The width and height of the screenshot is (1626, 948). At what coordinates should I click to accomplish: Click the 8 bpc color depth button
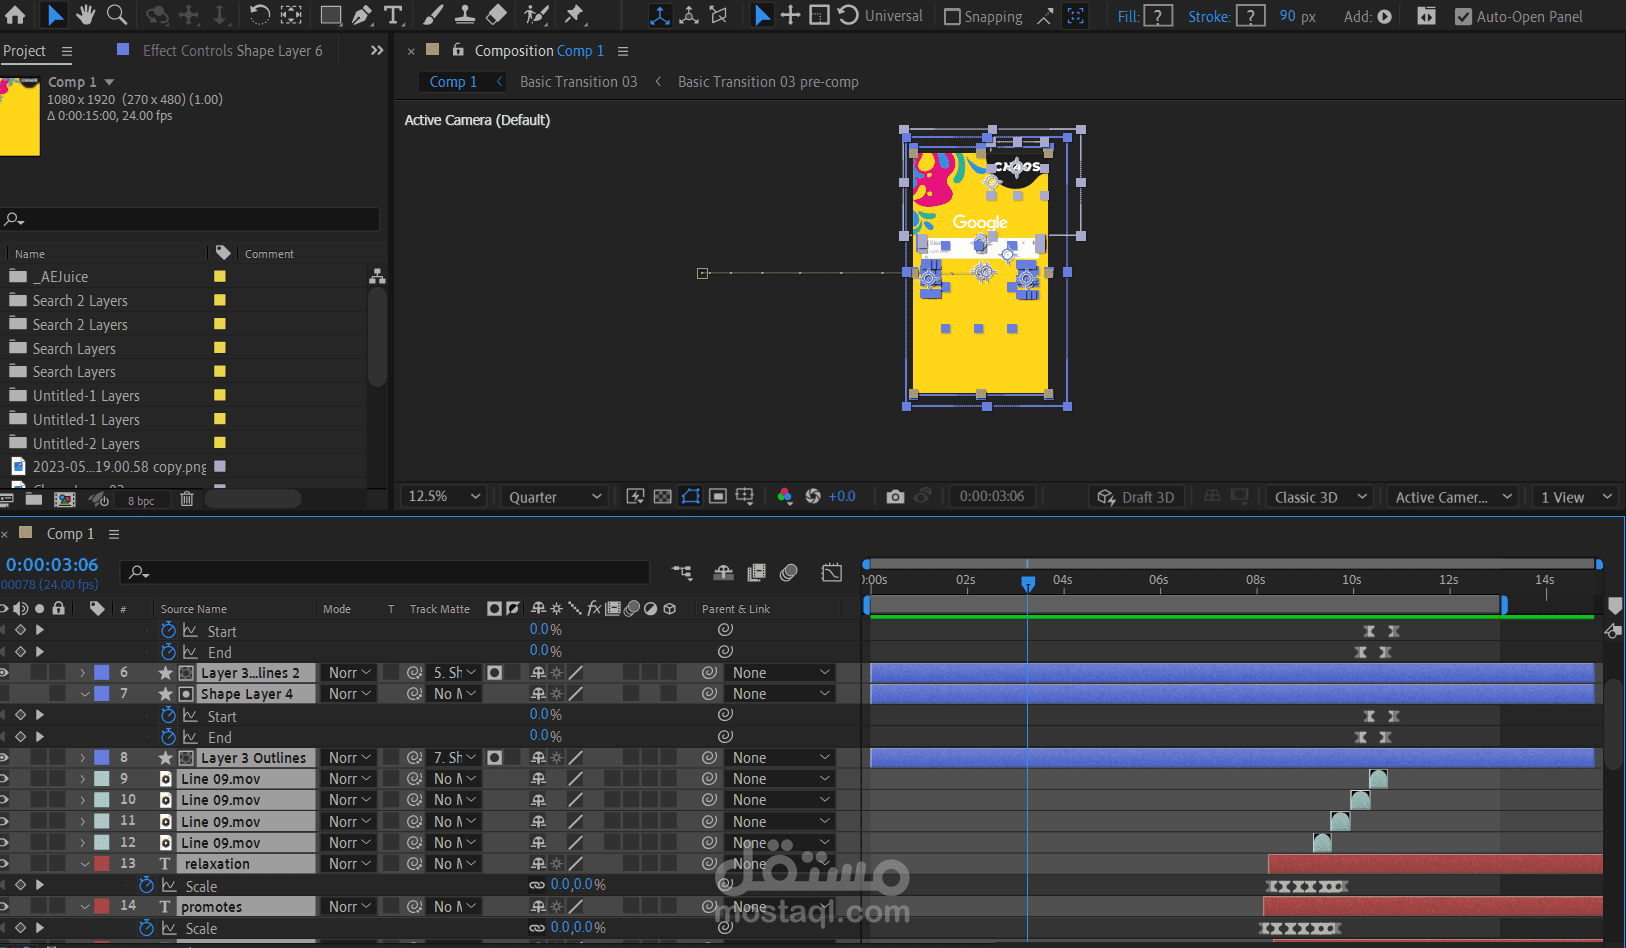[x=141, y=500]
